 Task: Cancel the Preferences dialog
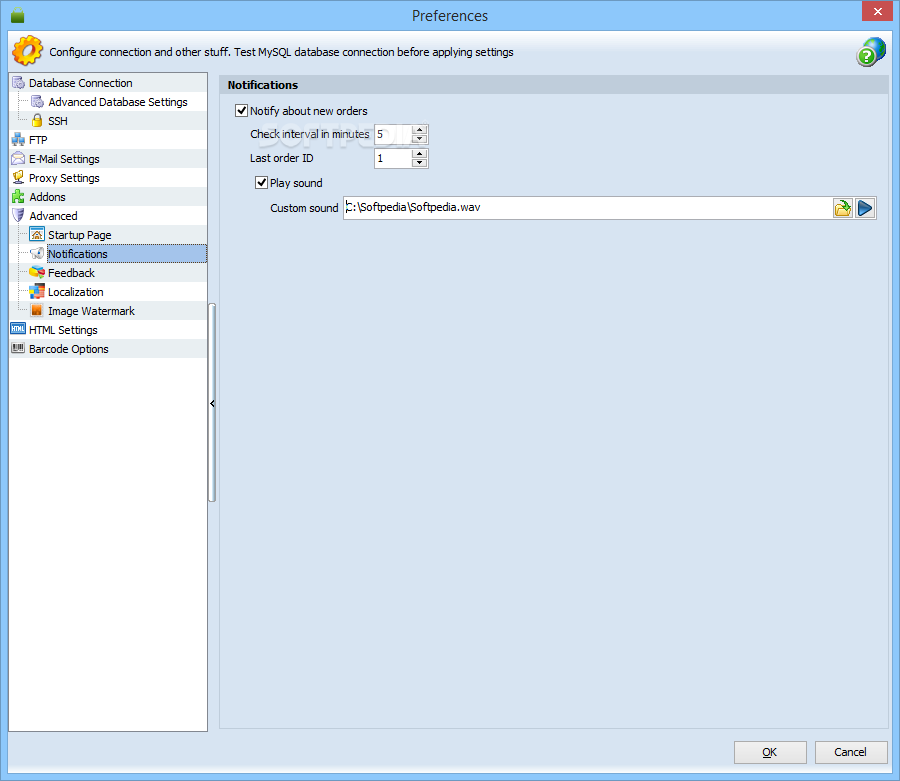[x=851, y=752]
